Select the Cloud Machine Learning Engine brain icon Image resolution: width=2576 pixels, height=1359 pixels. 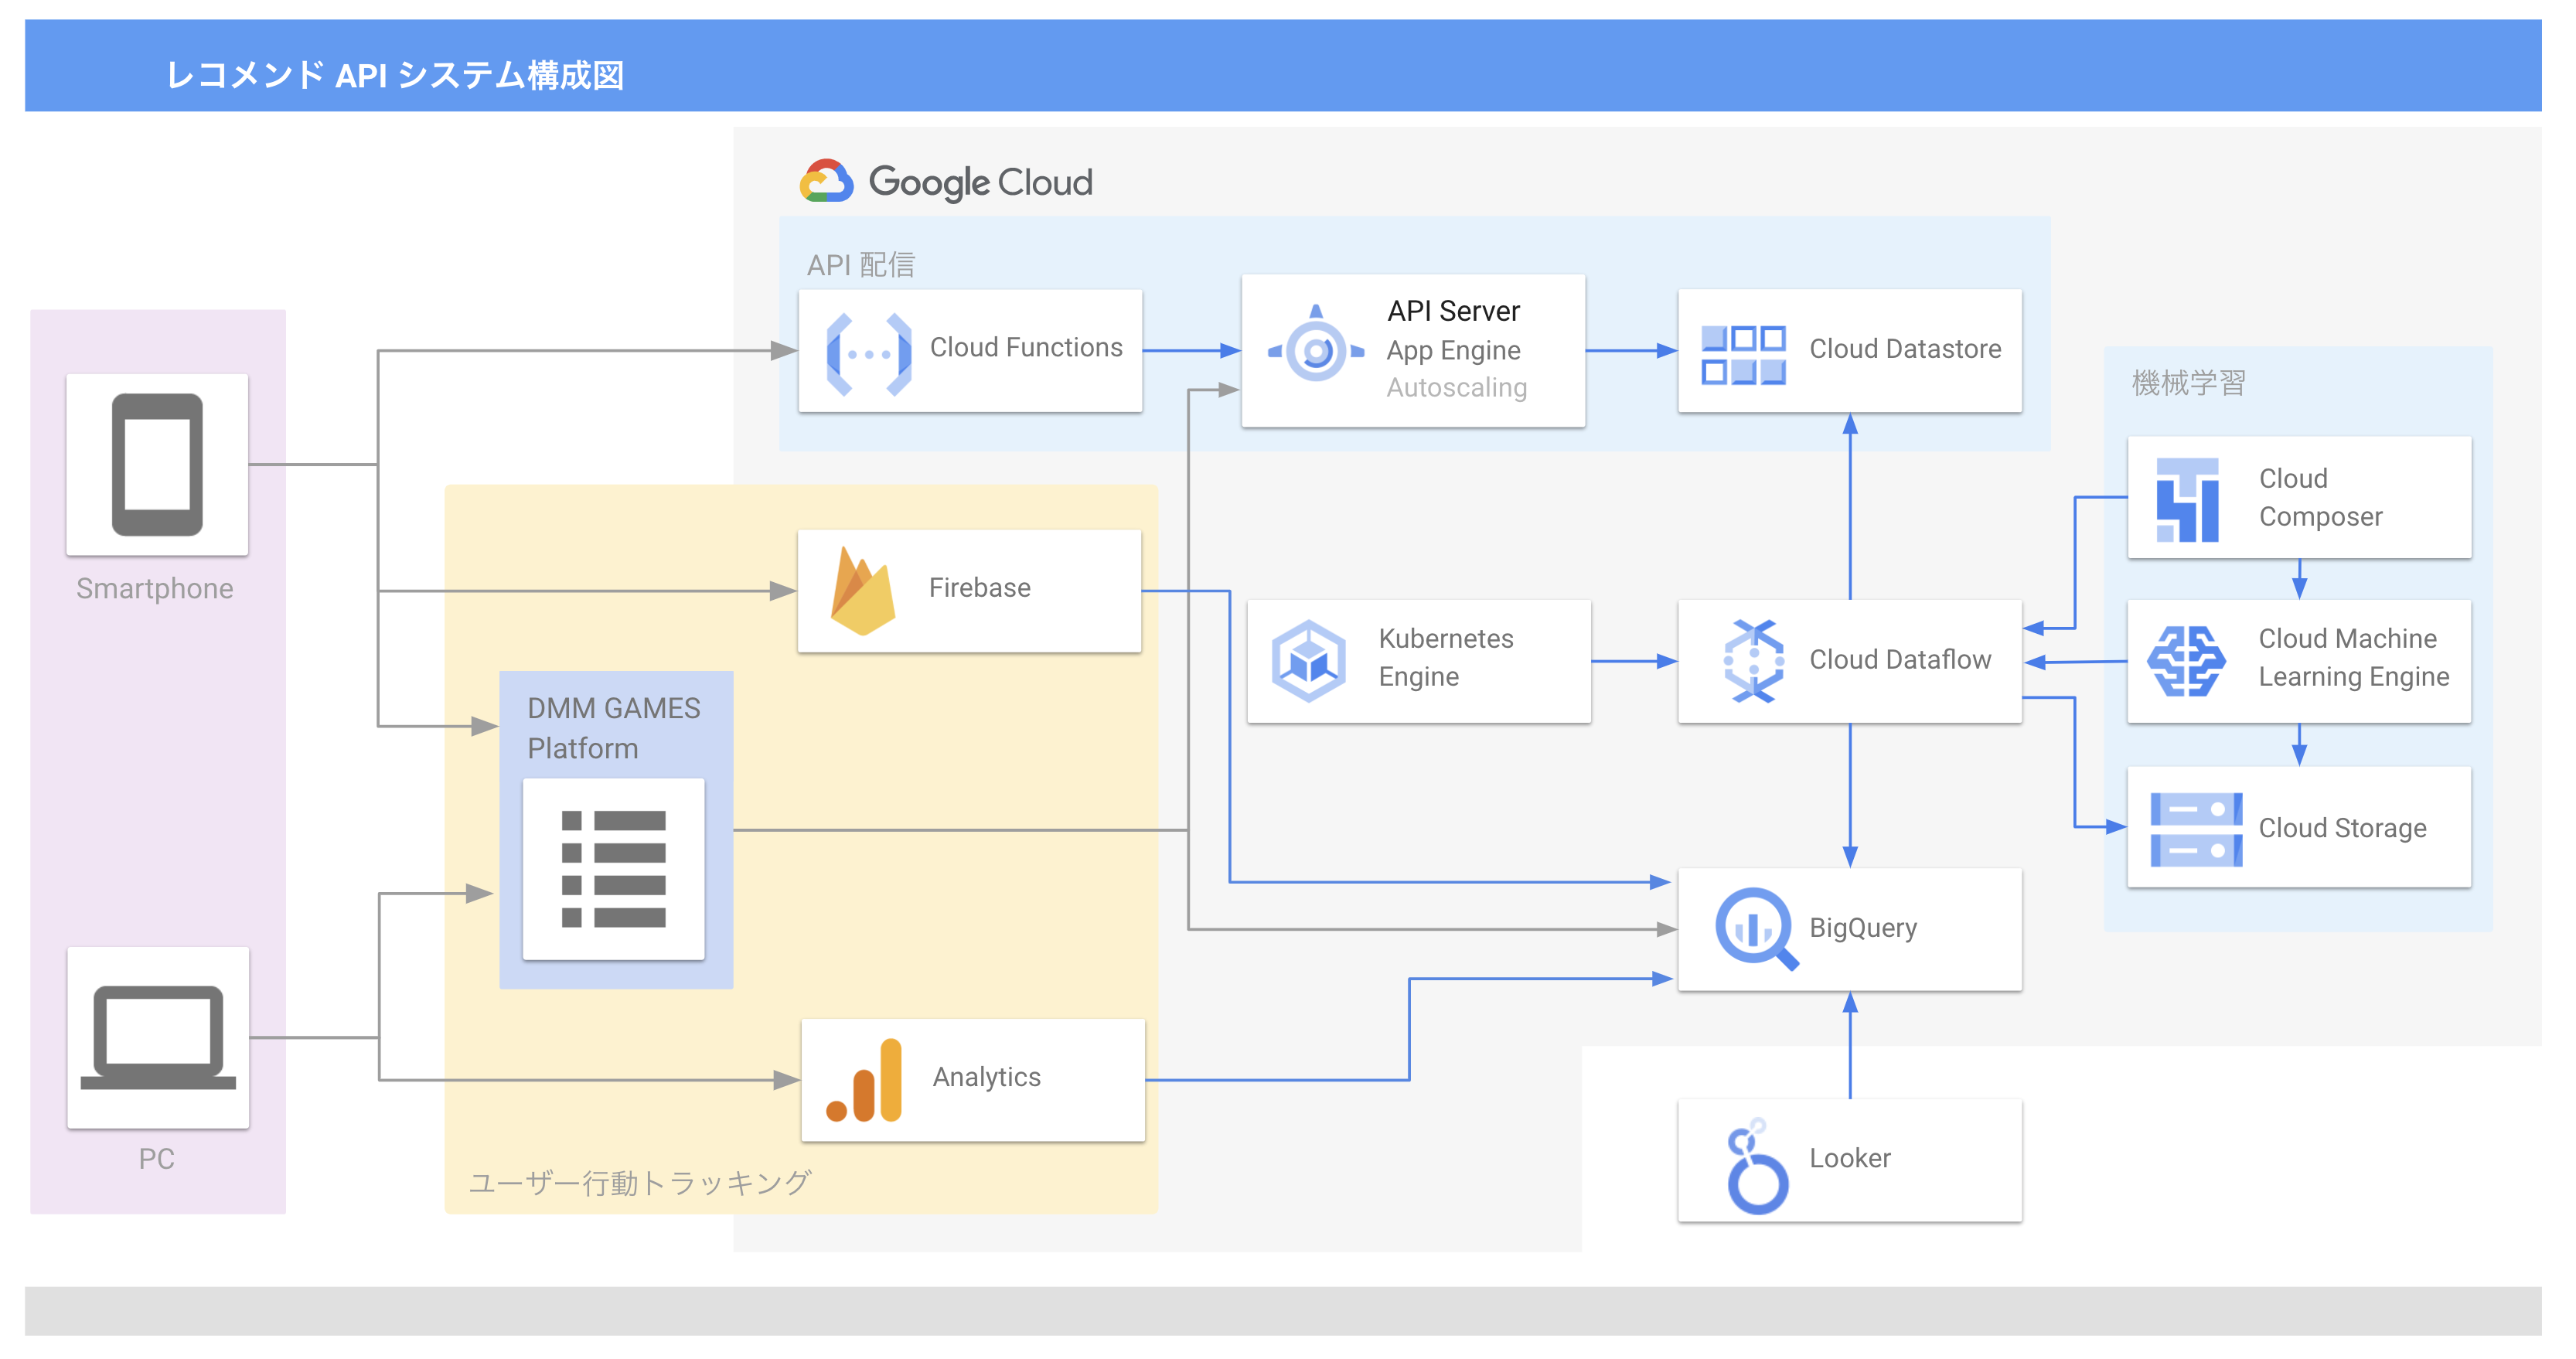click(x=2187, y=661)
